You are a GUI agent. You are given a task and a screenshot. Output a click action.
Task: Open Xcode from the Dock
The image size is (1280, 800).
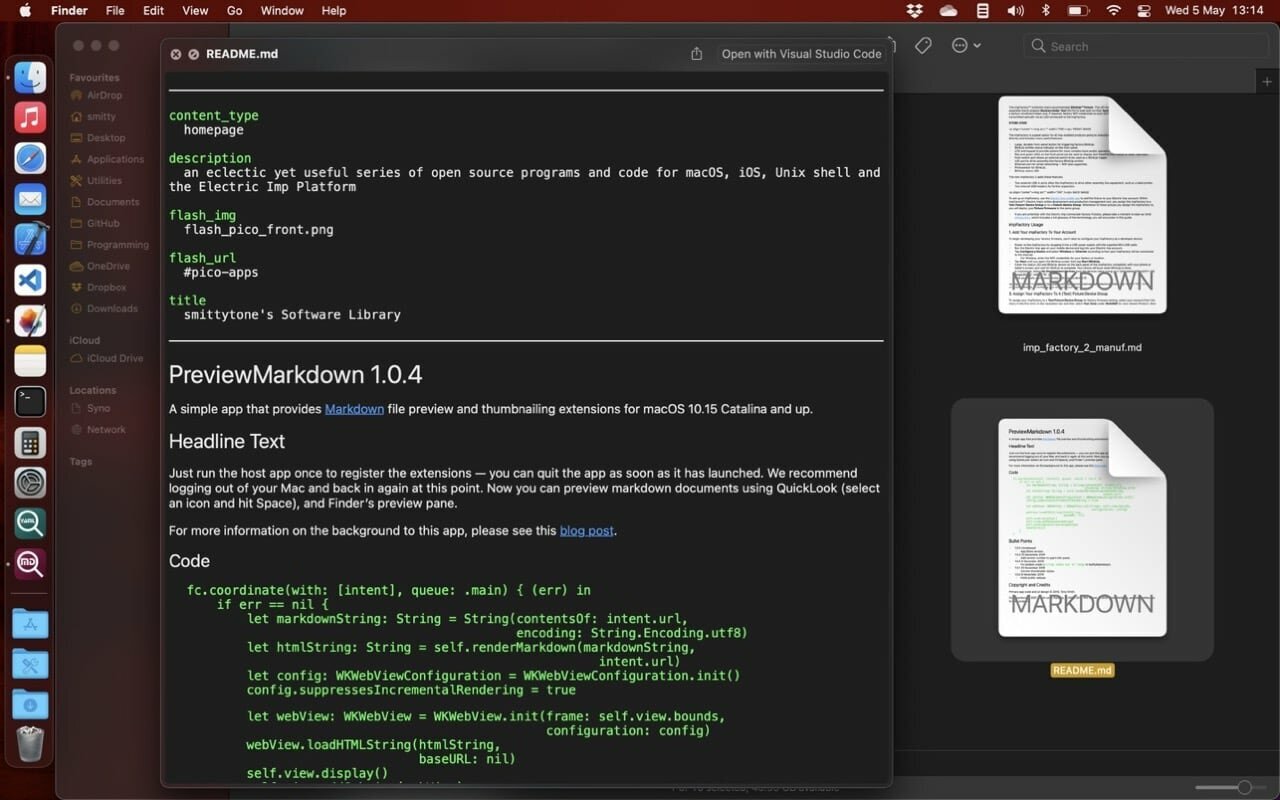pyautogui.click(x=30, y=240)
